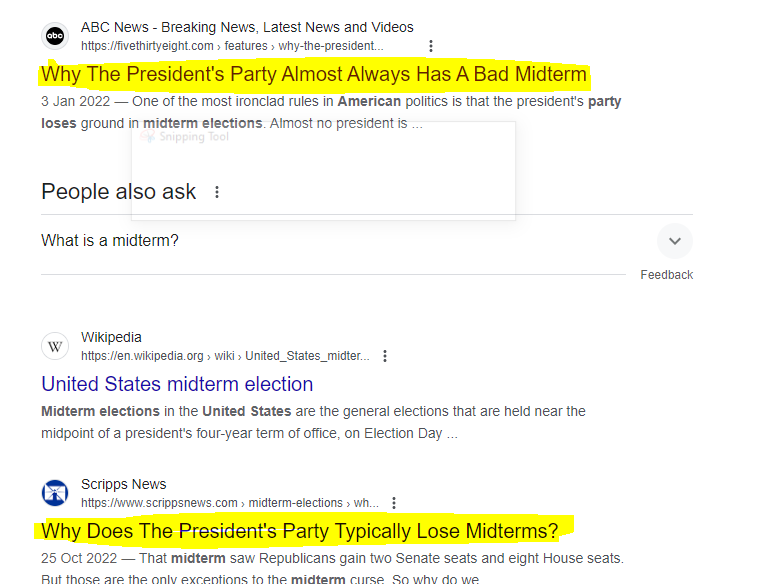
Task: Click the Wikipedia favicon icon
Action: (x=55, y=346)
